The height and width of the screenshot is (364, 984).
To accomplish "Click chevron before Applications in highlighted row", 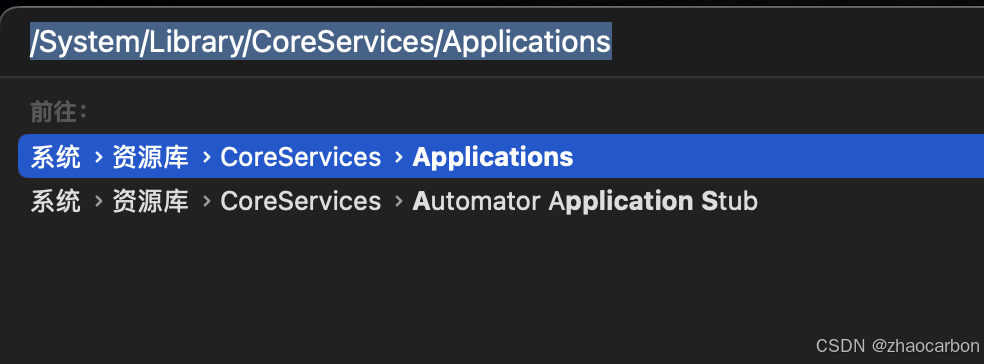I will click(398, 157).
